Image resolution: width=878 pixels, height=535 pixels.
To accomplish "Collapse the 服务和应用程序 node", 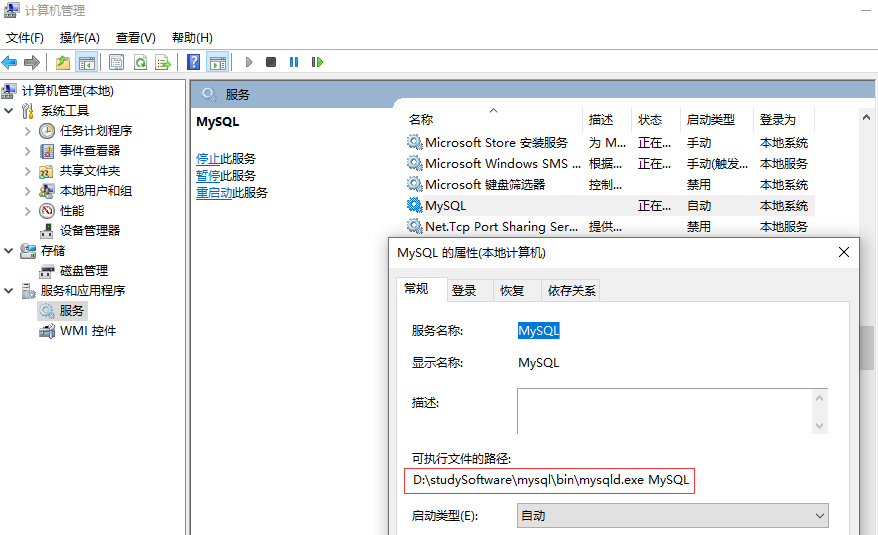I will pyautogui.click(x=8, y=291).
